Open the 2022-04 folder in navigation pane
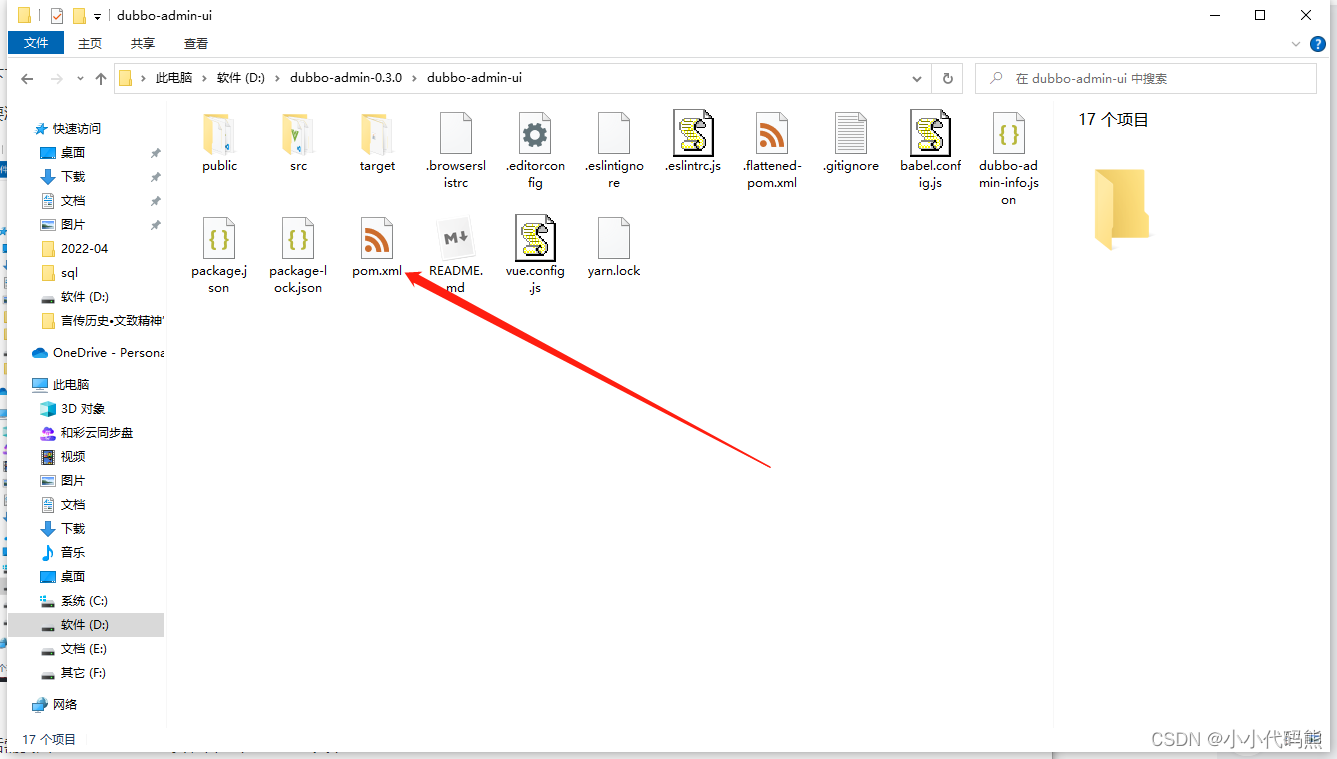The image size is (1337, 759). point(84,248)
